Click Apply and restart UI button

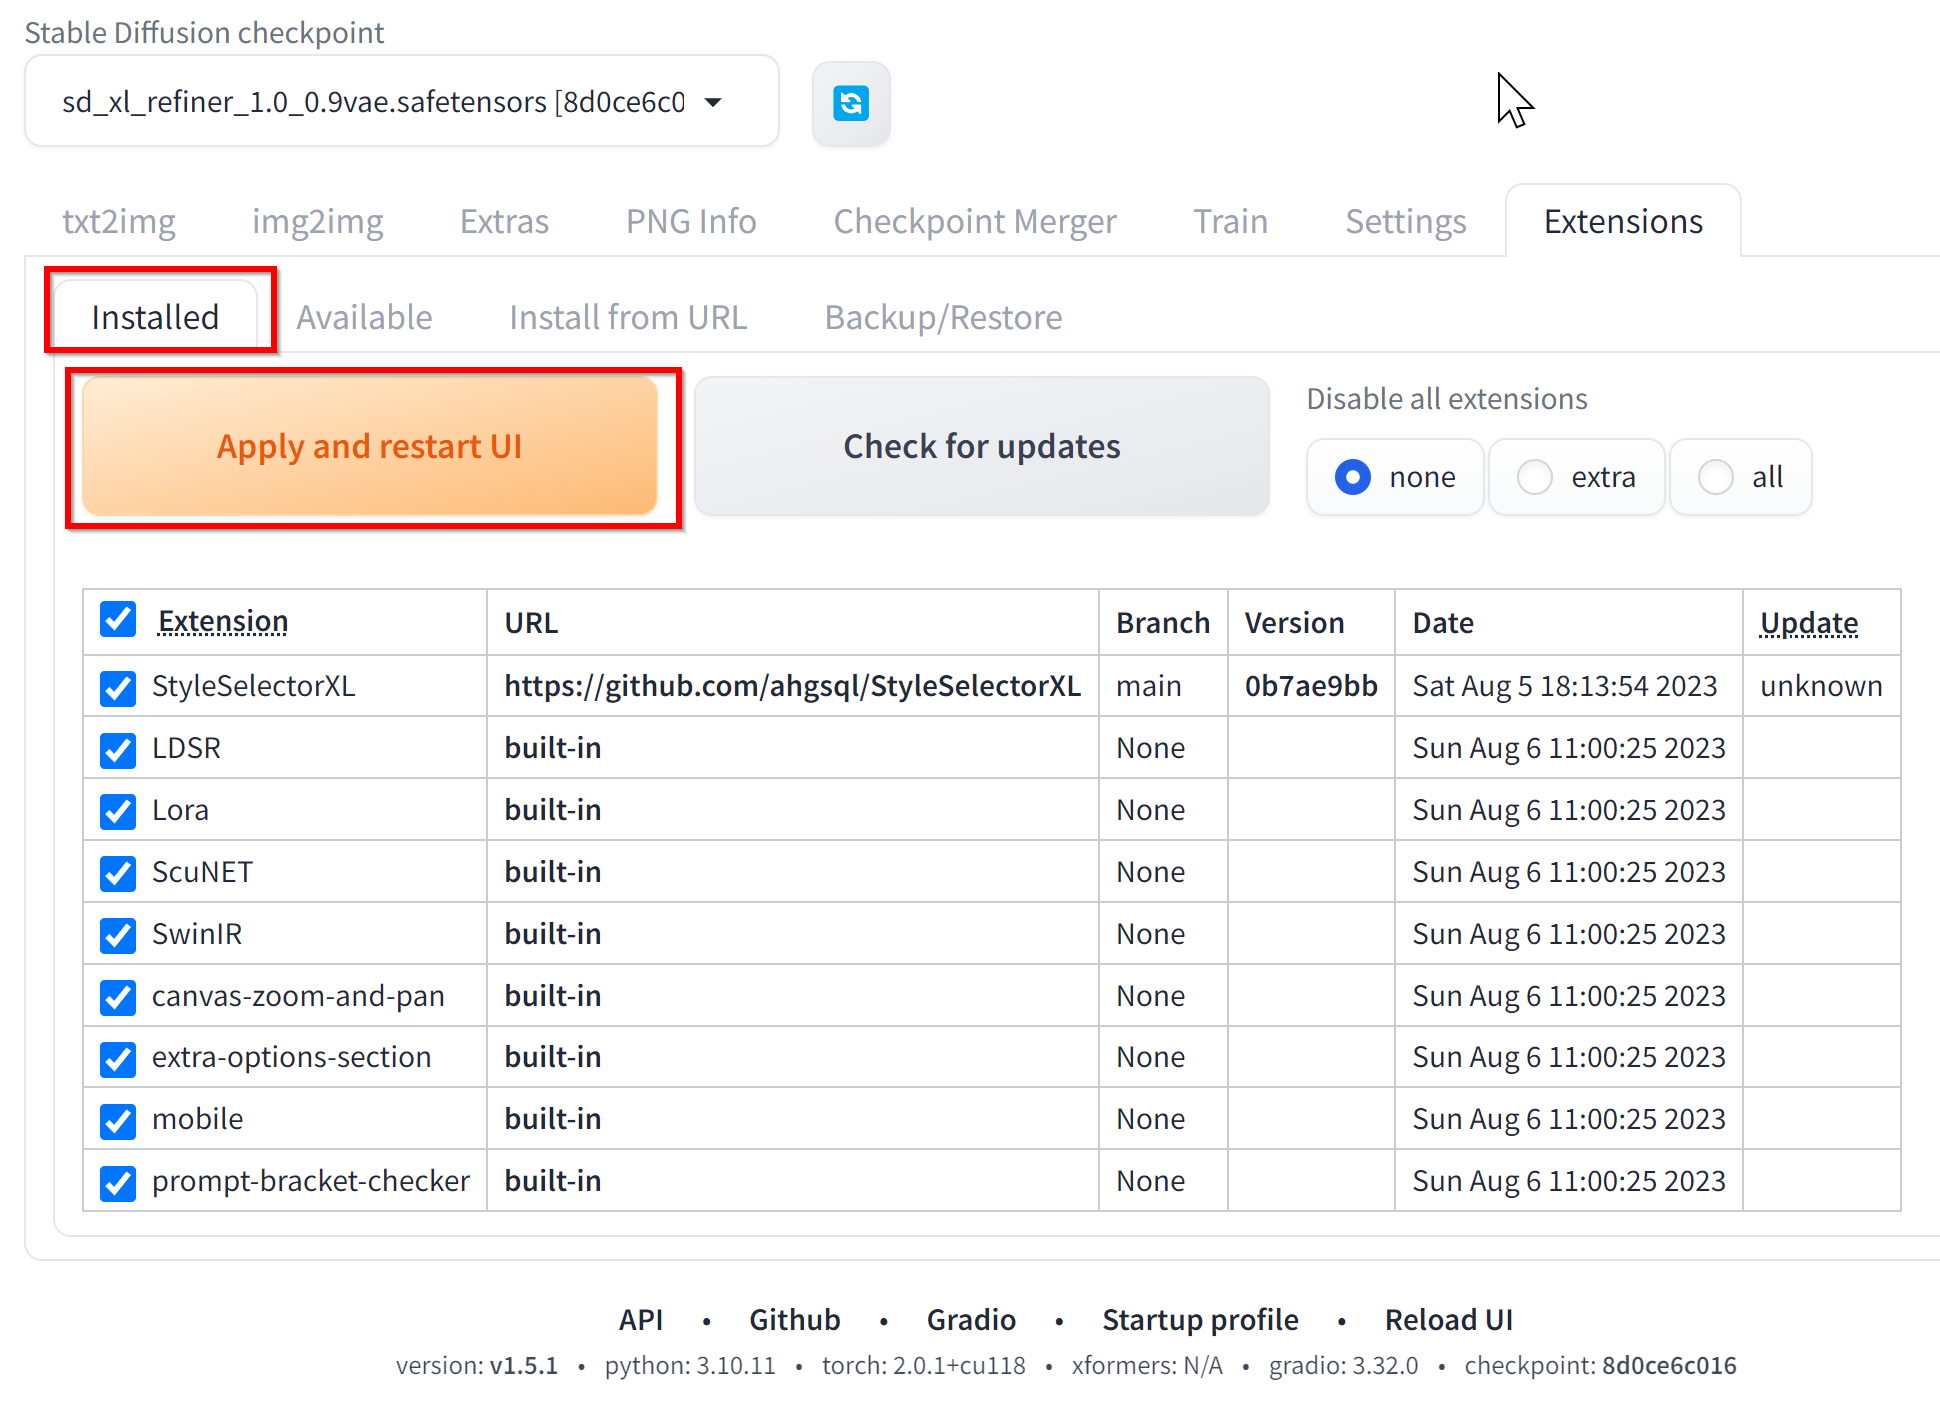pyautogui.click(x=371, y=448)
